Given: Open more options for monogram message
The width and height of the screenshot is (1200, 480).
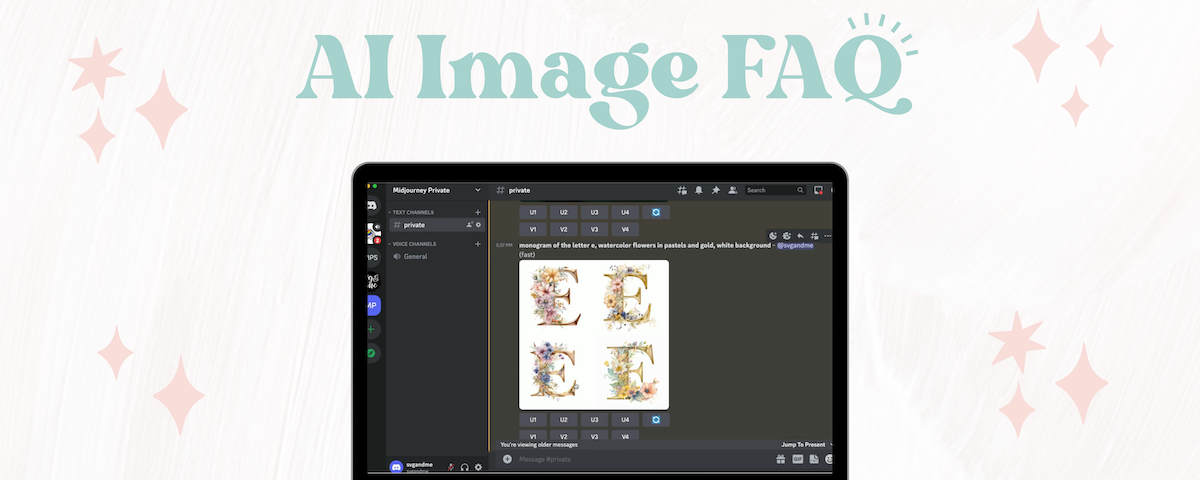Looking at the screenshot, I should click(x=828, y=236).
